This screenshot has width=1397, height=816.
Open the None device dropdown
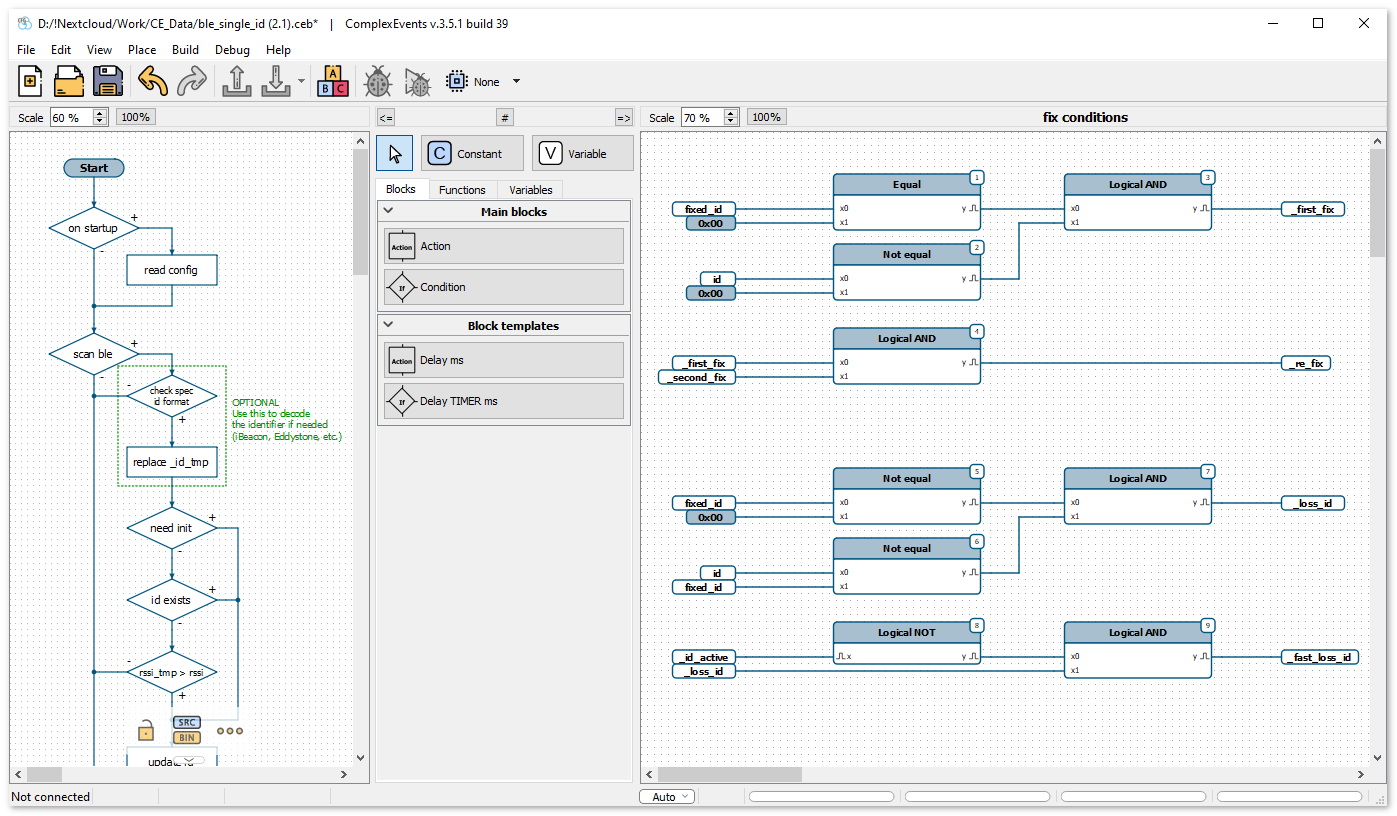pos(516,82)
